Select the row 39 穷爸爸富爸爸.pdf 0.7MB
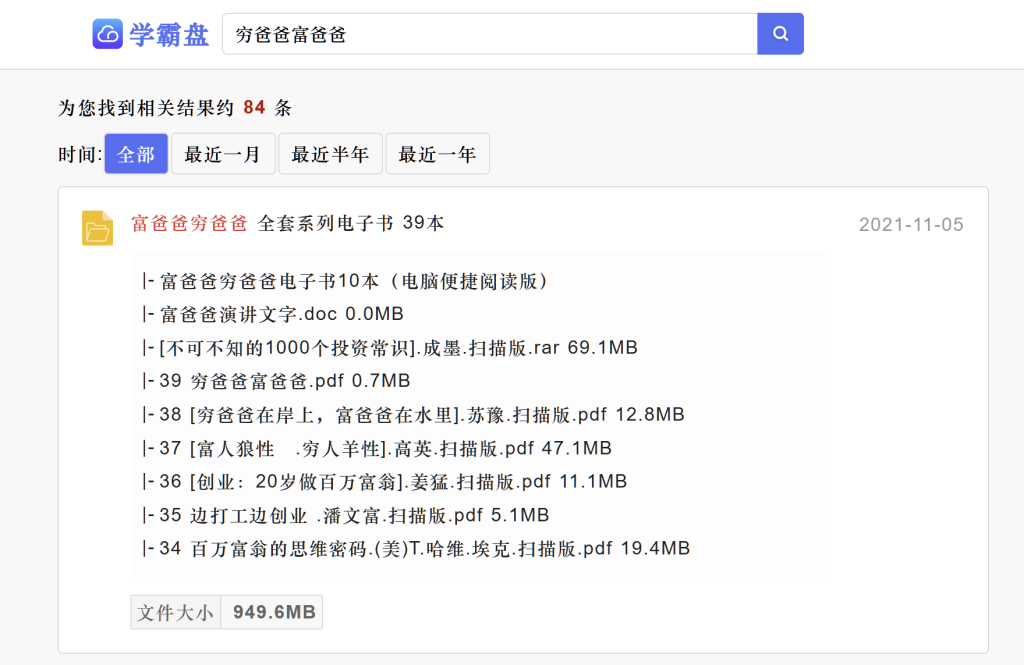Viewport: 1024px width, 665px height. 276,381
